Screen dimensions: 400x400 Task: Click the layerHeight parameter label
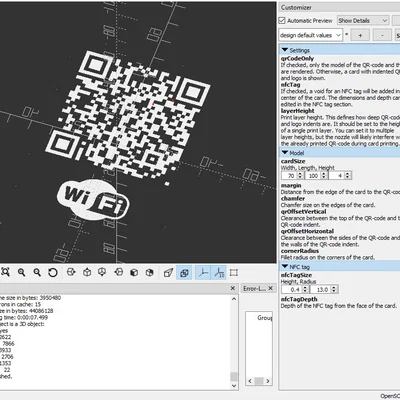(x=297, y=111)
